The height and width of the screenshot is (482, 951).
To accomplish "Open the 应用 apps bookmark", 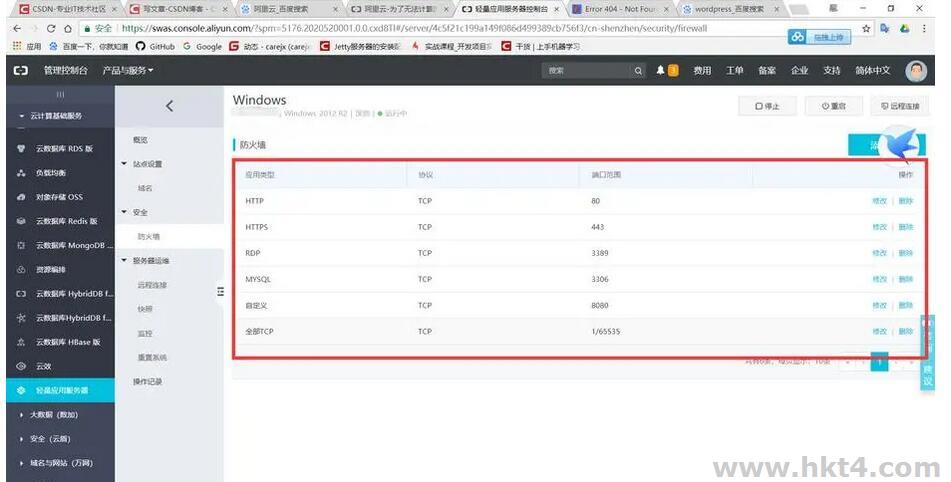I will (x=27, y=47).
